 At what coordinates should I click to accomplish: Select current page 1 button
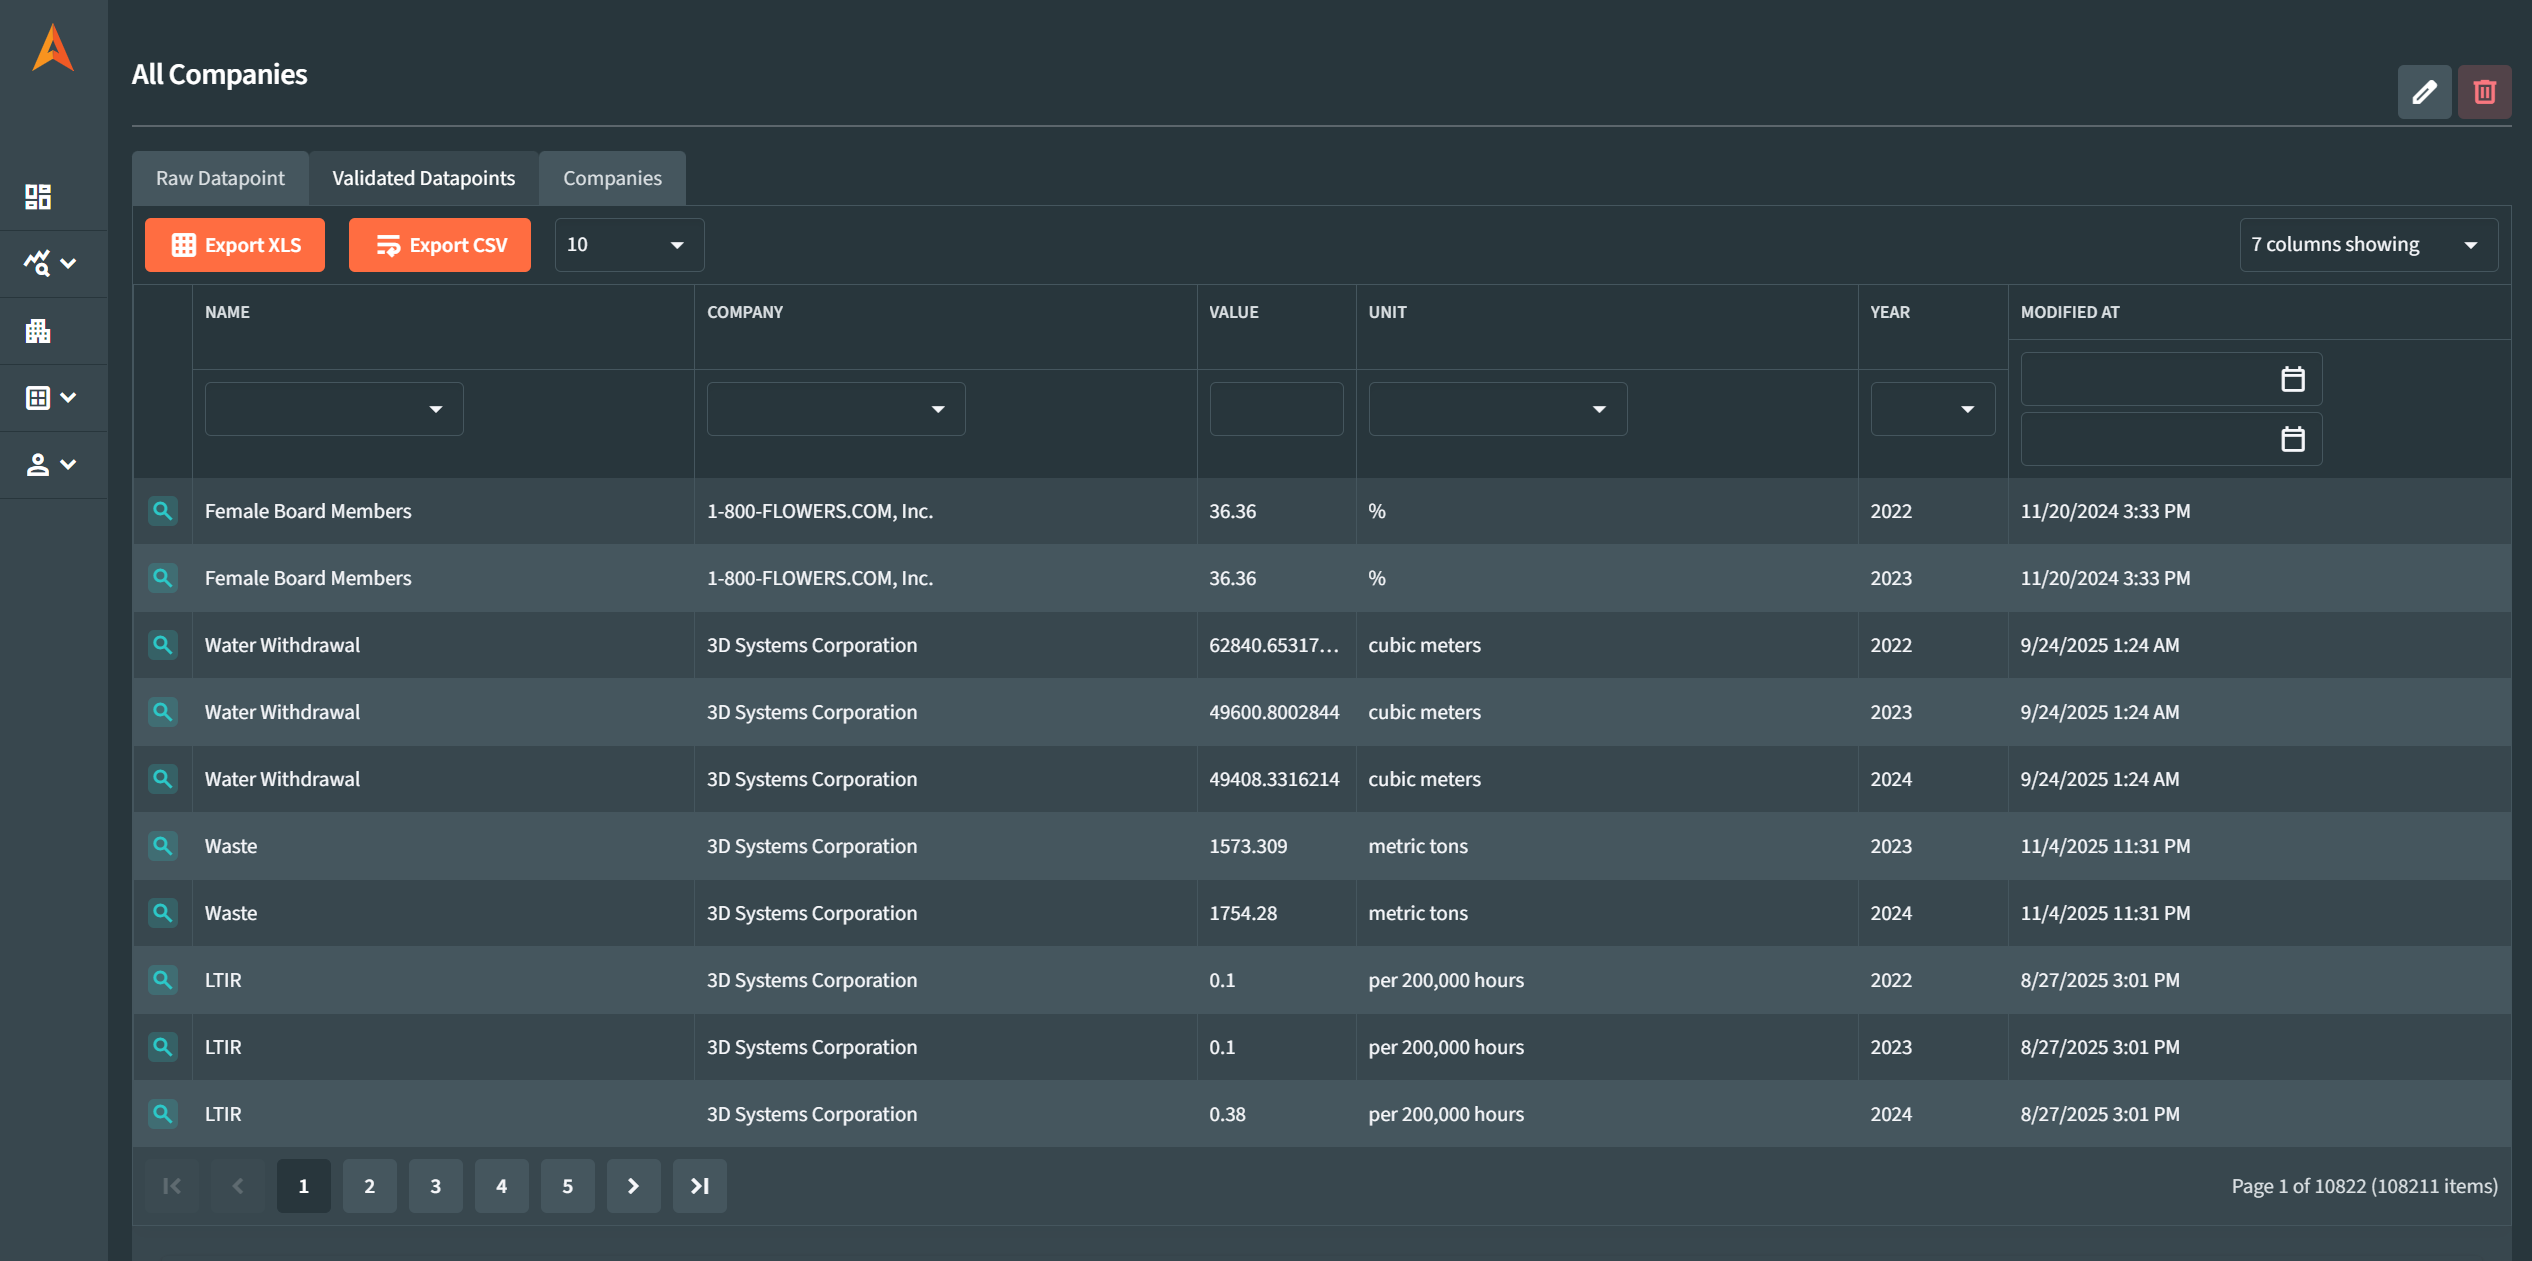coord(303,1186)
